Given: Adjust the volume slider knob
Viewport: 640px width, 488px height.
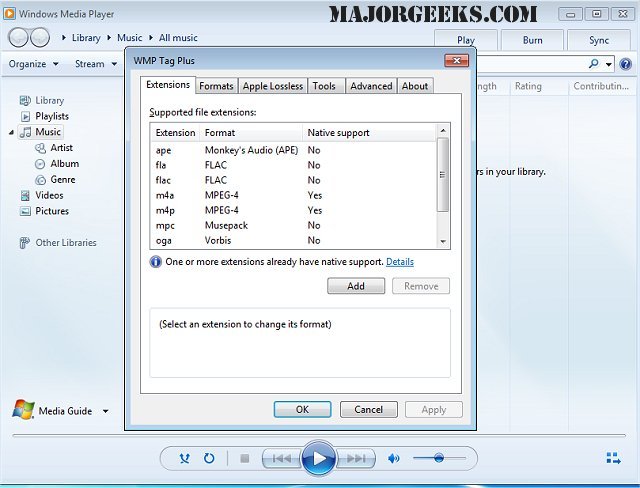Looking at the screenshot, I should (x=439, y=458).
